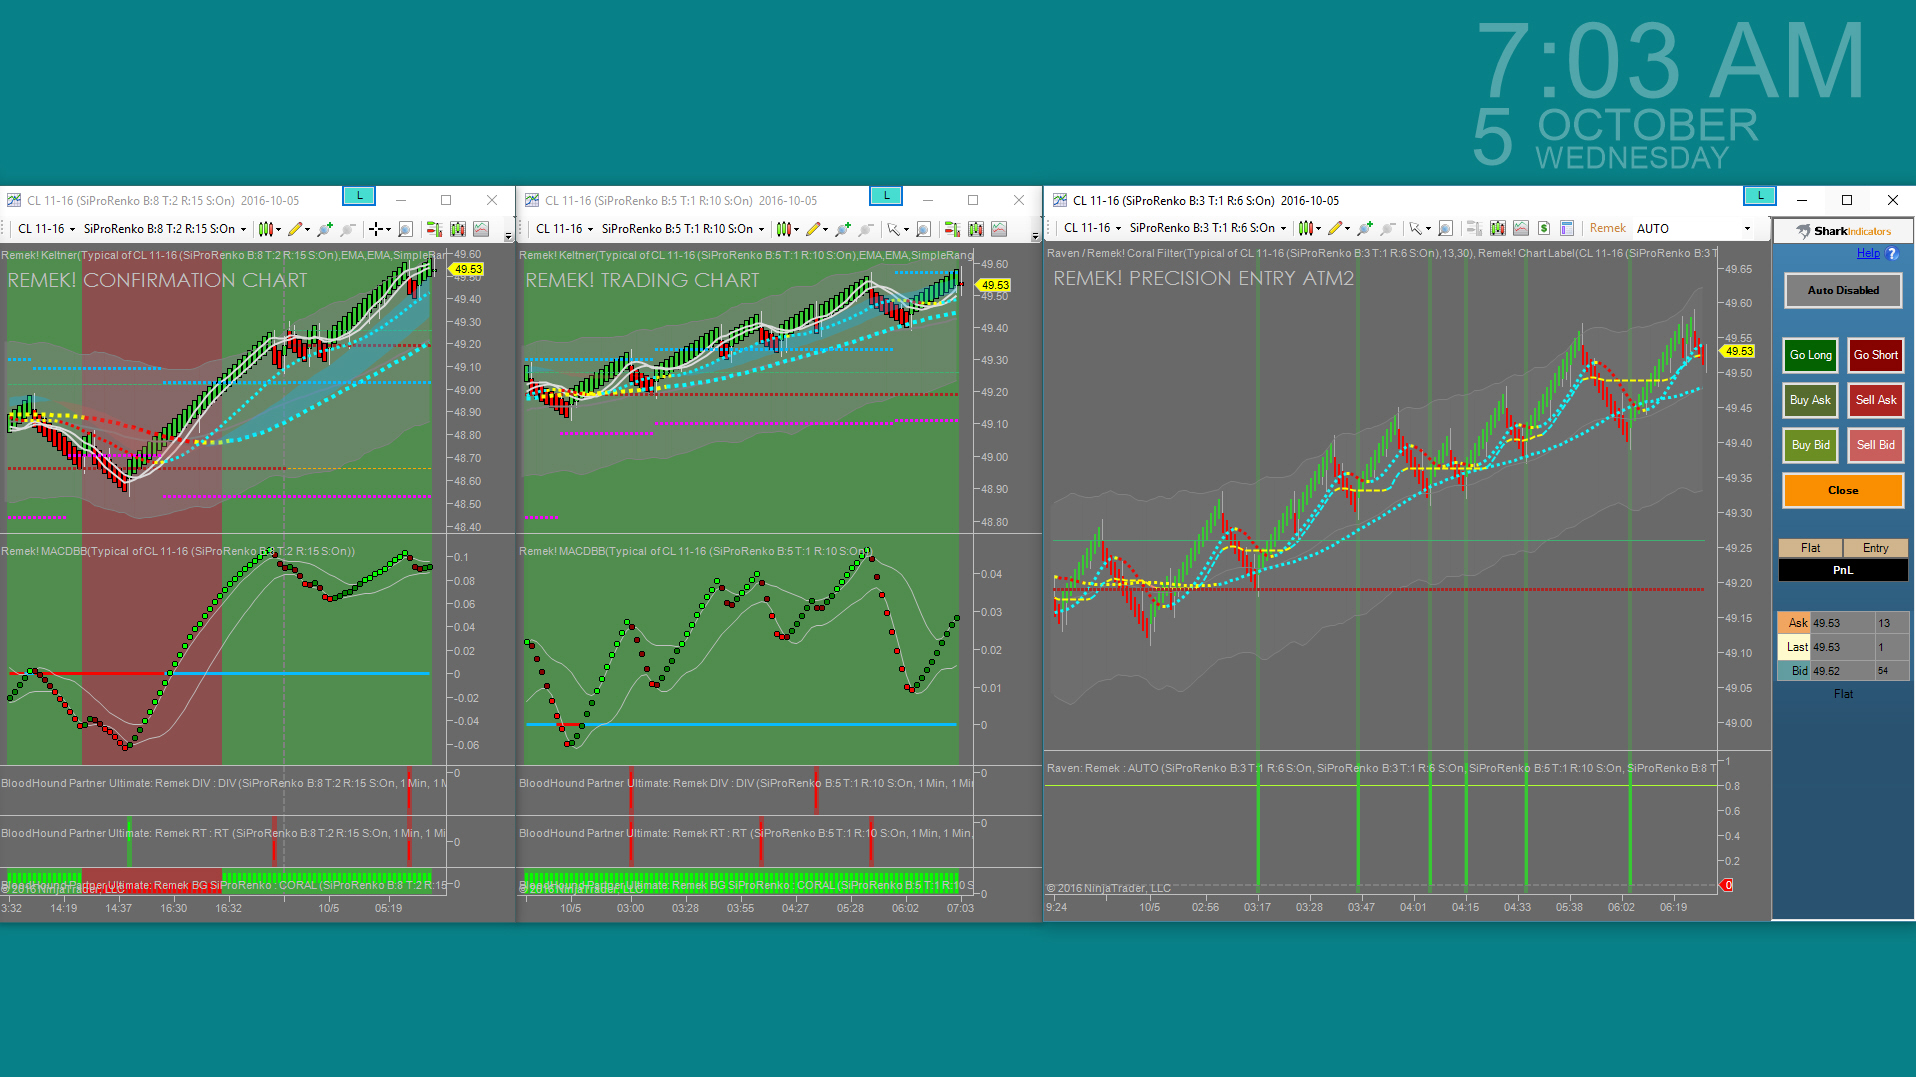Image resolution: width=1916 pixels, height=1077 pixels.
Task: Open Data Series icon in Precision Entry chart
Action: [x=1498, y=228]
